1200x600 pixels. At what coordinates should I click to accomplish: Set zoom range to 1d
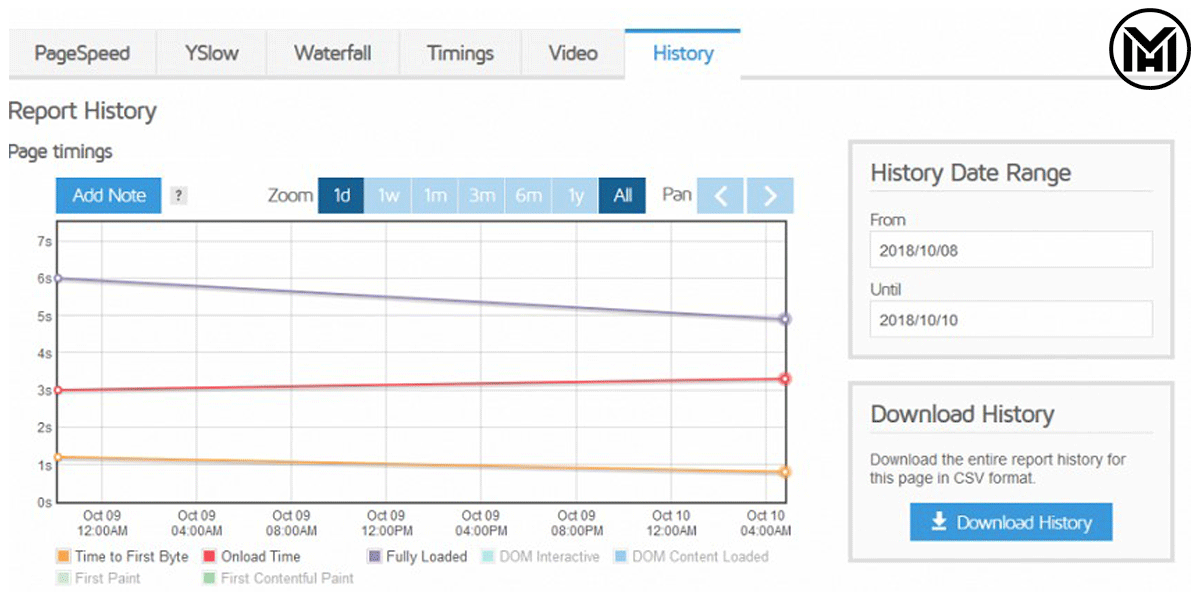point(342,196)
